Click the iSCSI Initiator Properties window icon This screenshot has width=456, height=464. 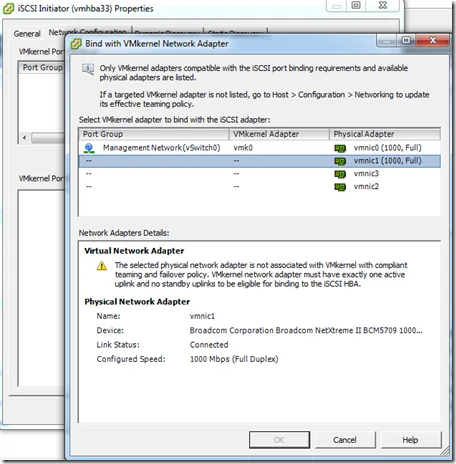(x=8, y=8)
